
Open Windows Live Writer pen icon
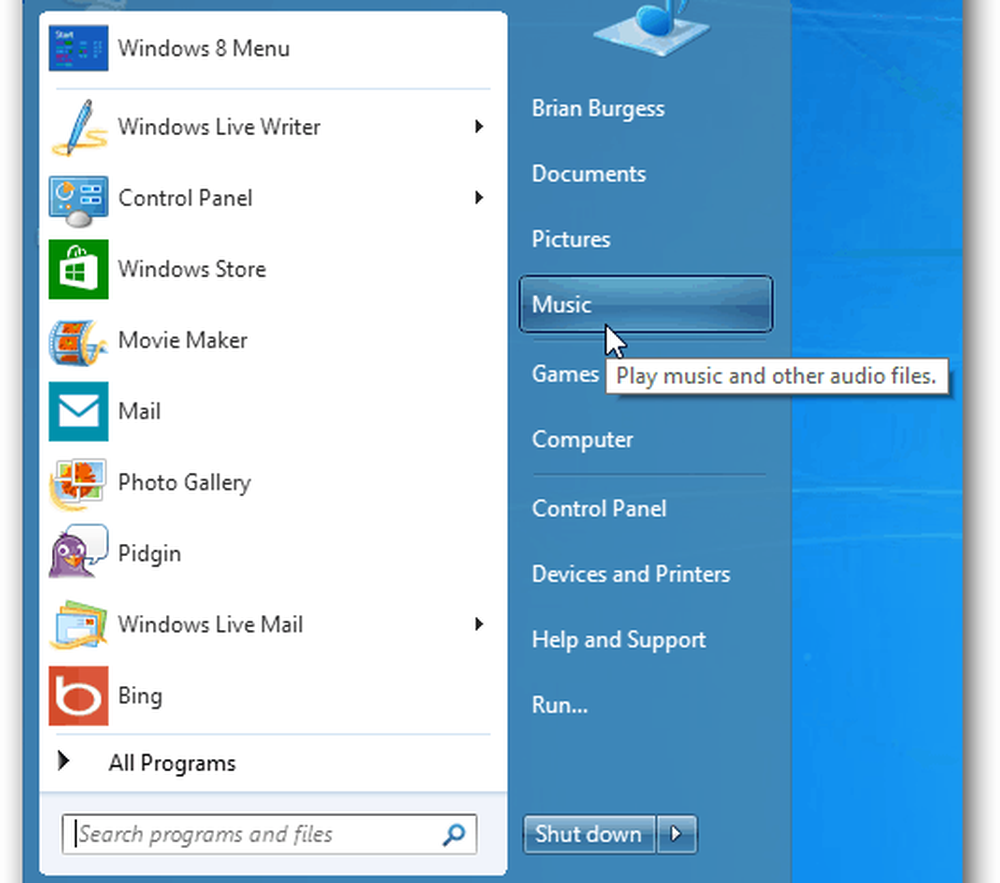pyautogui.click(x=78, y=127)
